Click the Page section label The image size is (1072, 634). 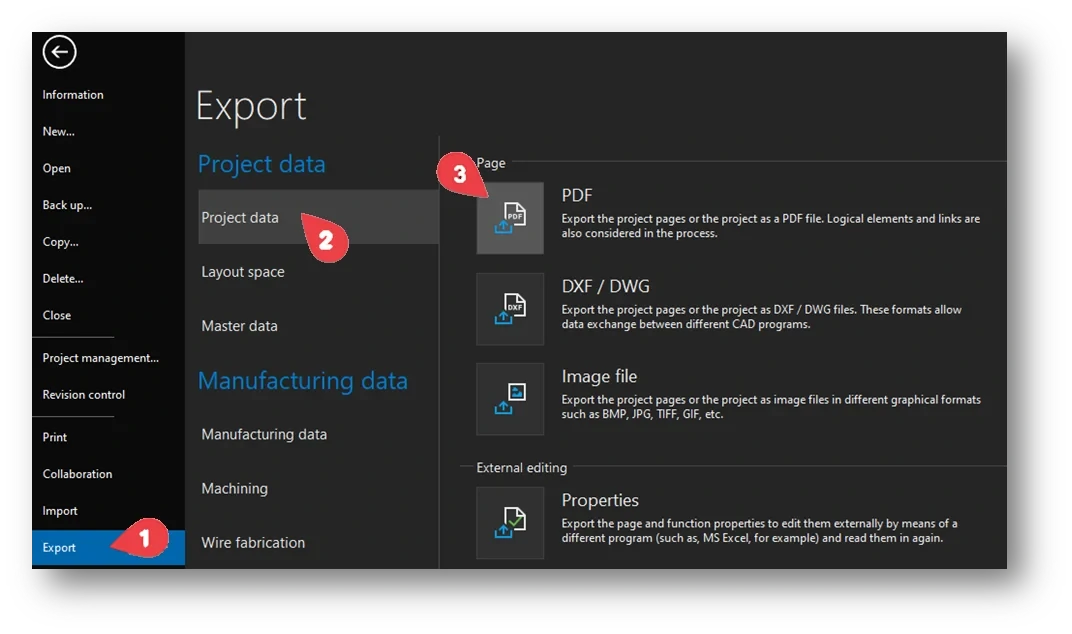491,163
